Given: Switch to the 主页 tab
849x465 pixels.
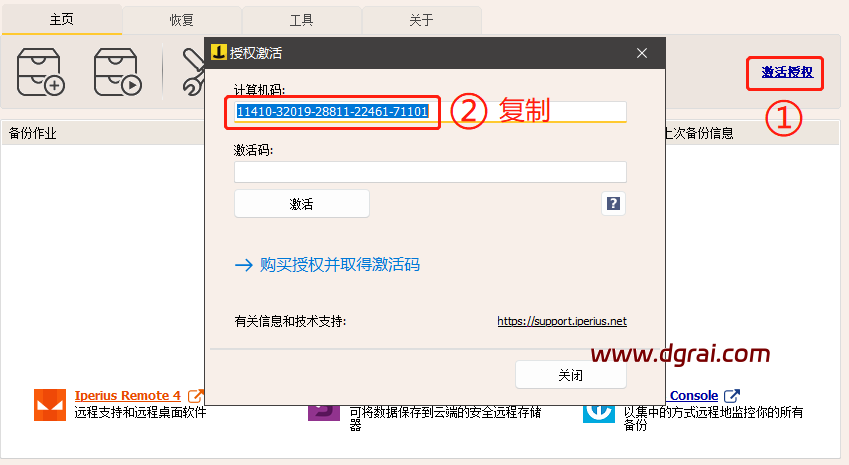Looking at the screenshot, I should (62, 20).
